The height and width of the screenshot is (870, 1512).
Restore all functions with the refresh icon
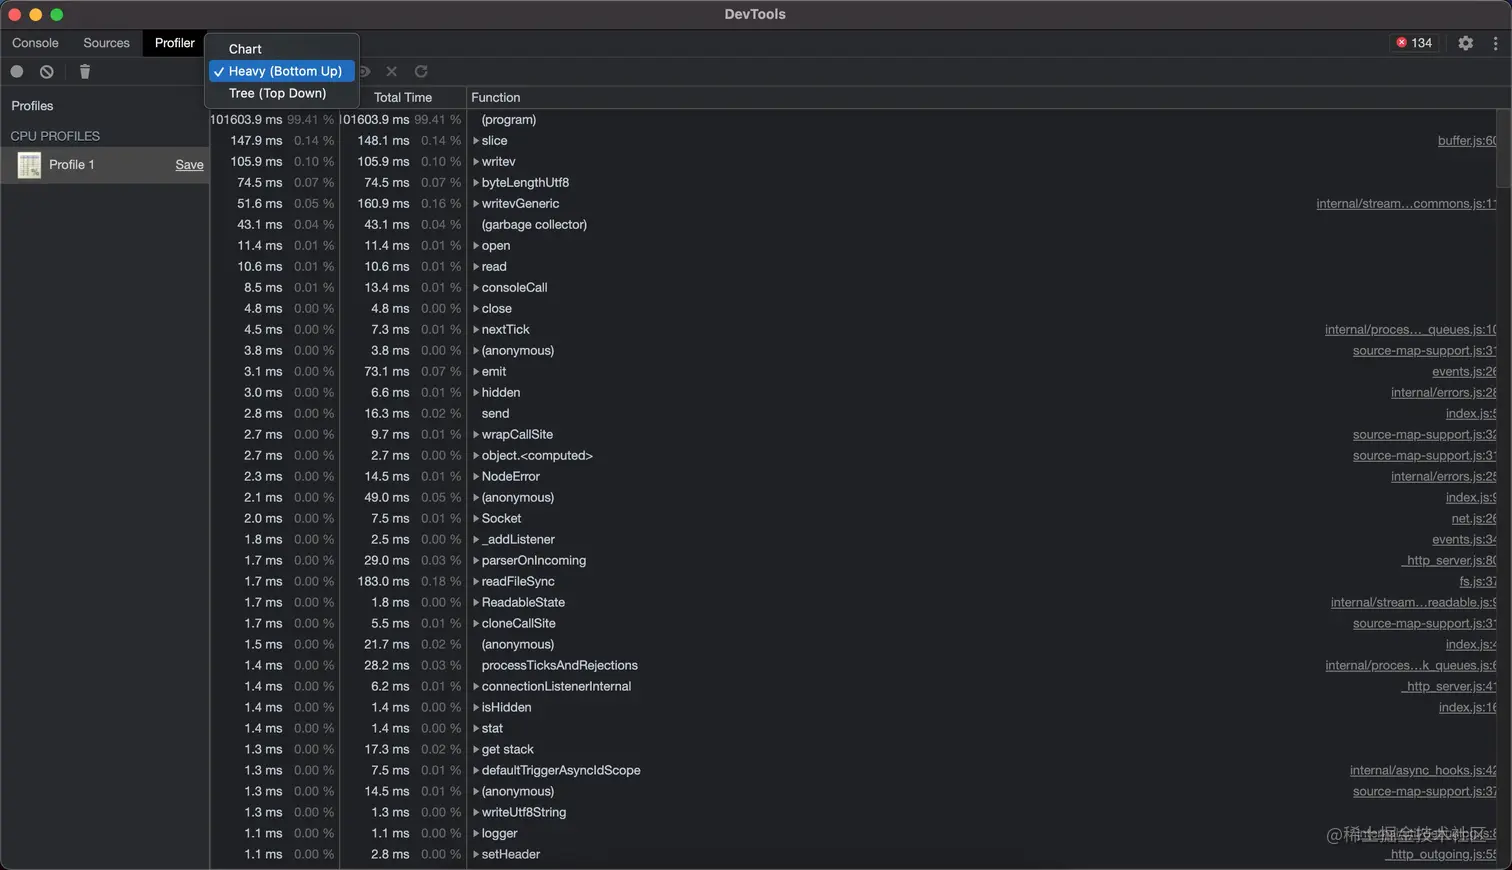pyautogui.click(x=421, y=71)
